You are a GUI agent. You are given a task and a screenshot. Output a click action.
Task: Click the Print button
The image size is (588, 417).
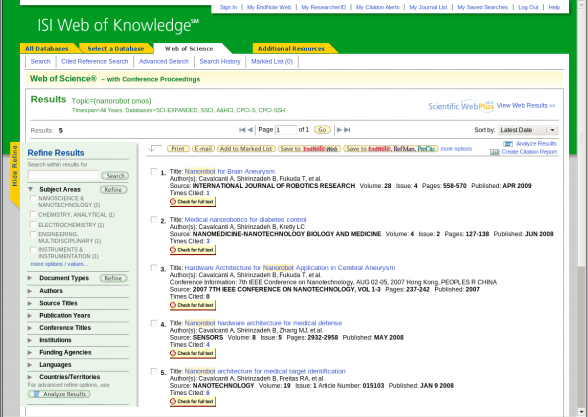coord(178,149)
